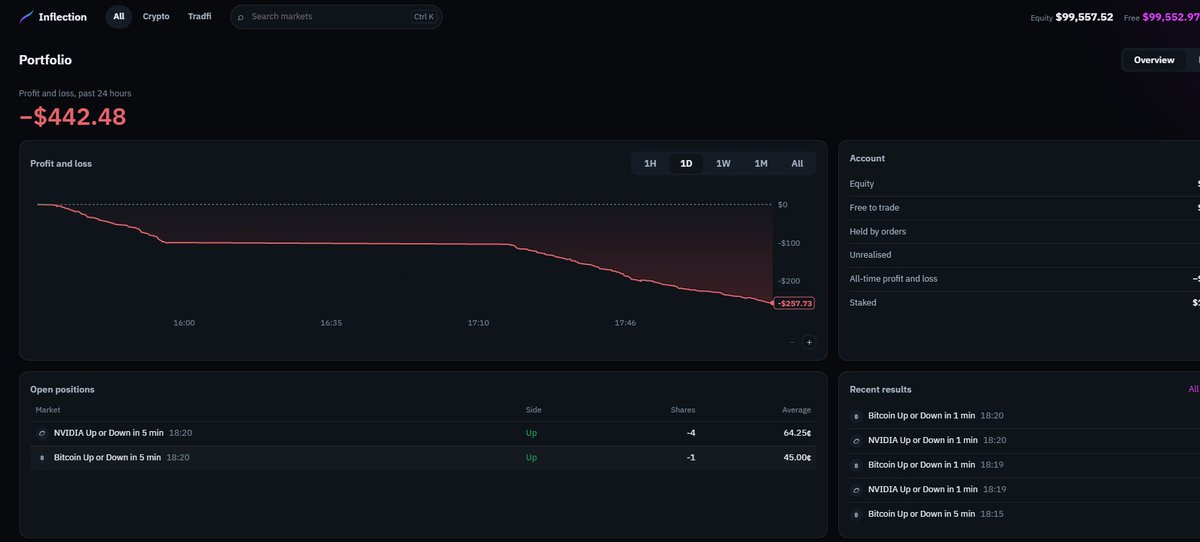Viewport: 1200px width, 542px height.
Task: Click the search magnifier icon
Action: click(x=241, y=17)
